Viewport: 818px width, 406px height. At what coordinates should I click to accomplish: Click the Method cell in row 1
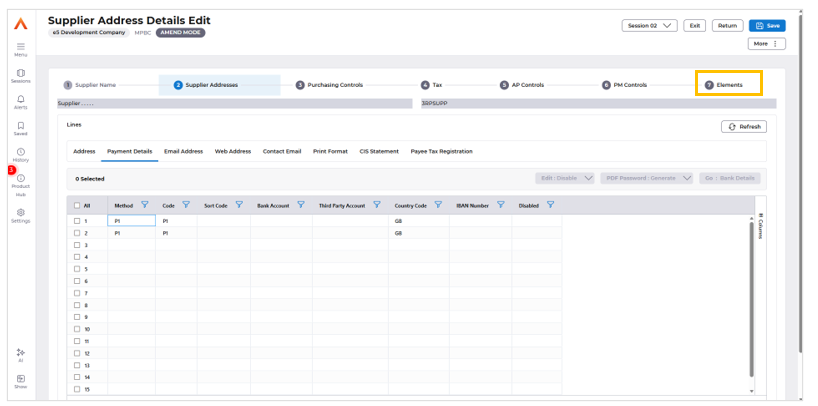pos(131,221)
